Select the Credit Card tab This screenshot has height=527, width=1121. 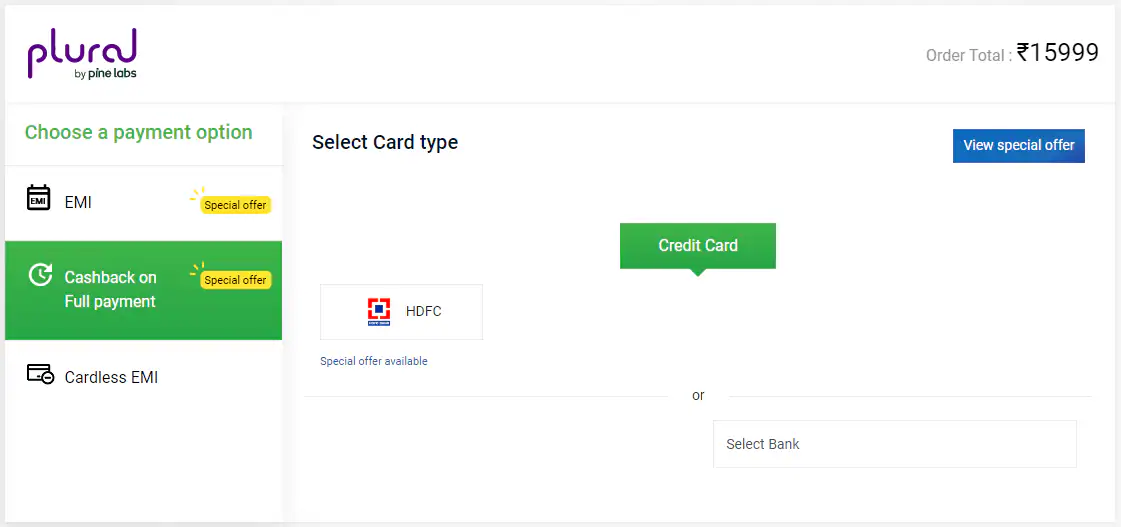pyautogui.click(x=698, y=245)
